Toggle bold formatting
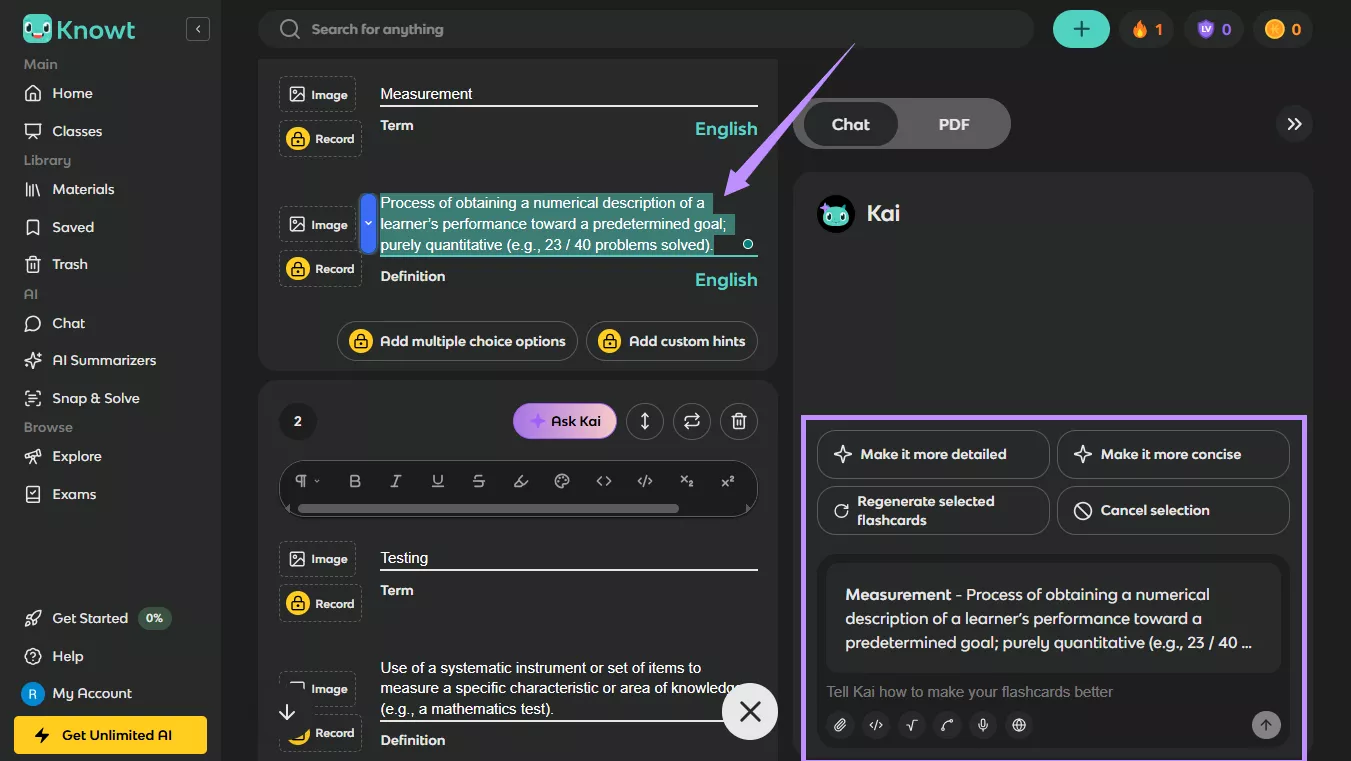The image size is (1351, 761). pos(355,481)
